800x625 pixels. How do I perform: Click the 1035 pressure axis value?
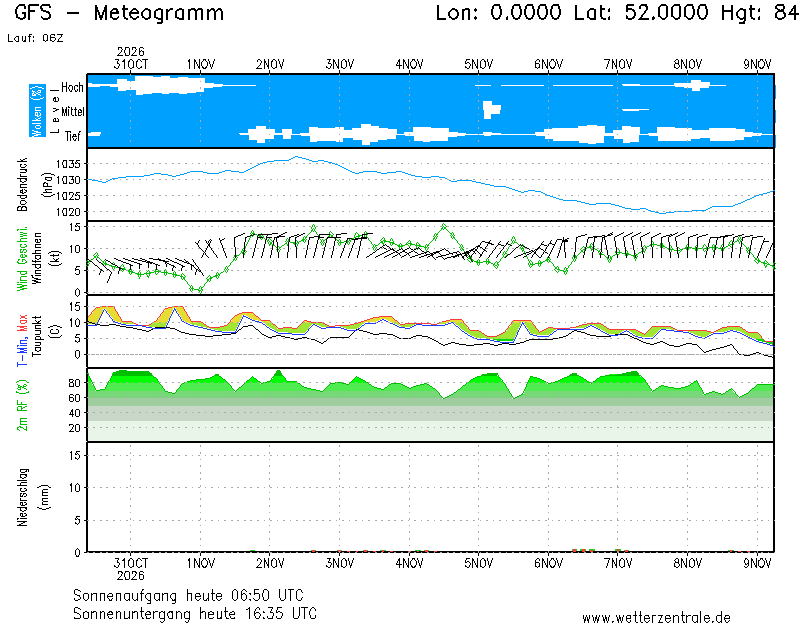coord(68,164)
